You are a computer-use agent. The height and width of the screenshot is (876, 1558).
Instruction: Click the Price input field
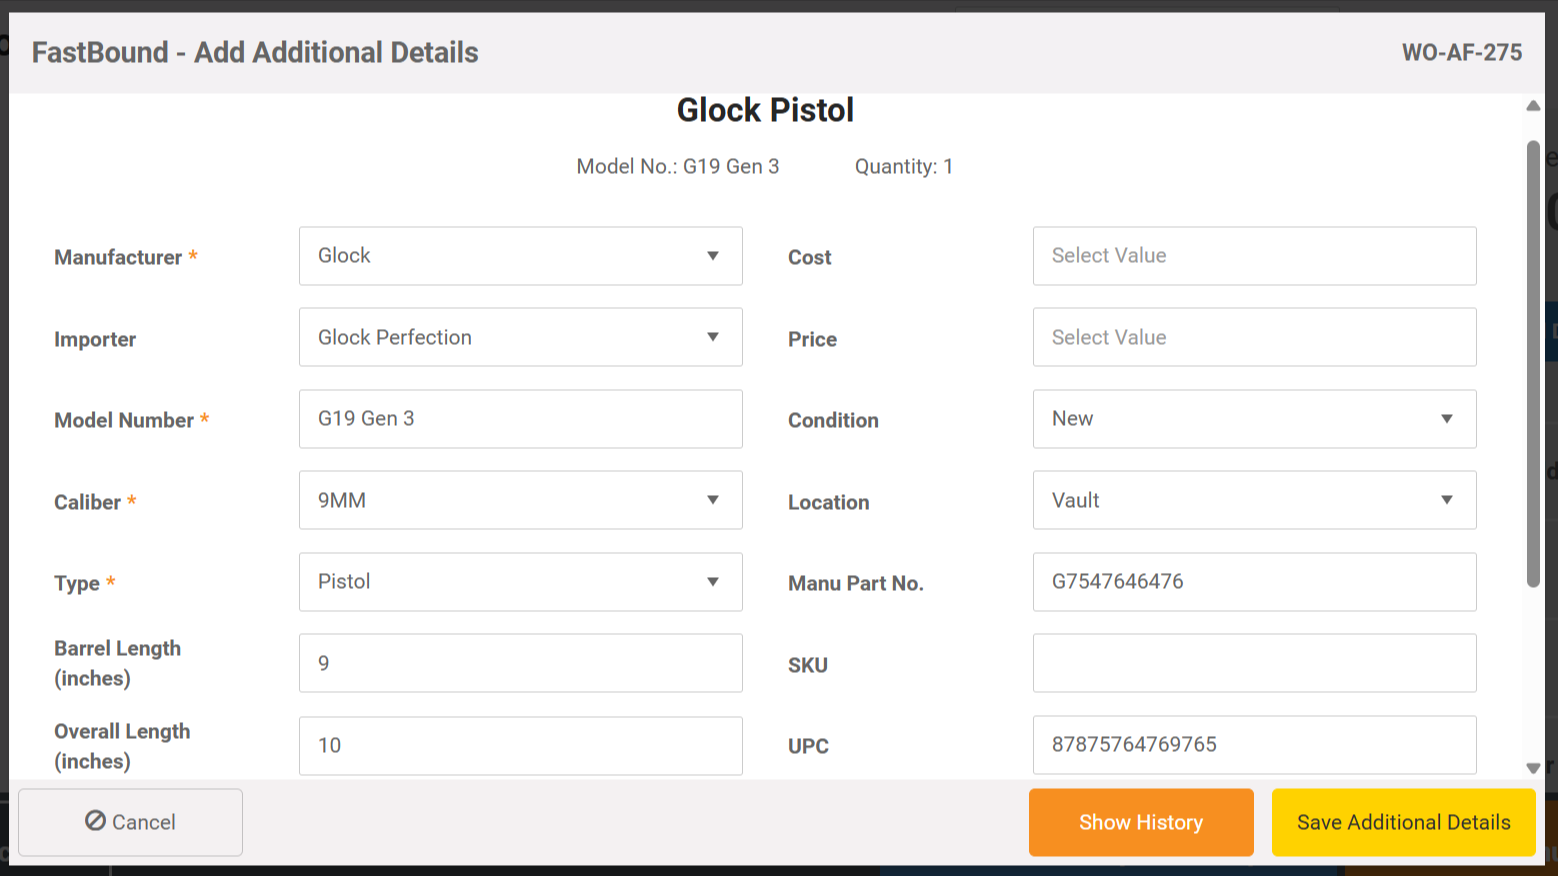pos(1254,337)
